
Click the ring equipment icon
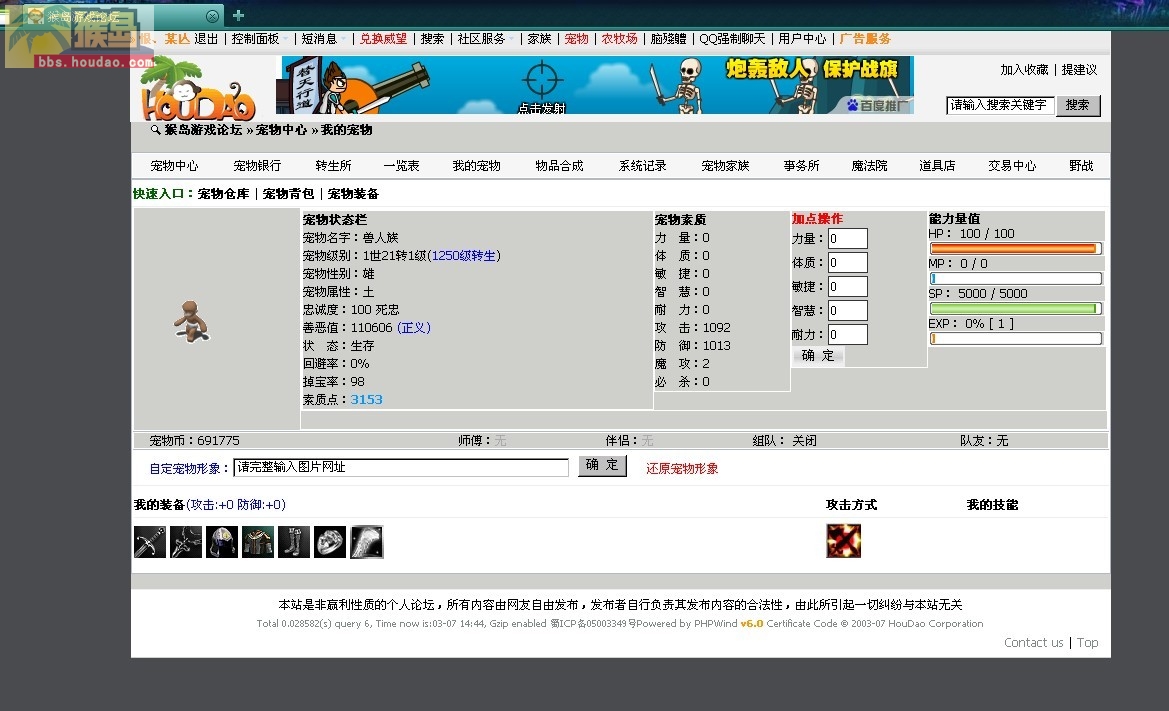pyautogui.click(x=330, y=542)
